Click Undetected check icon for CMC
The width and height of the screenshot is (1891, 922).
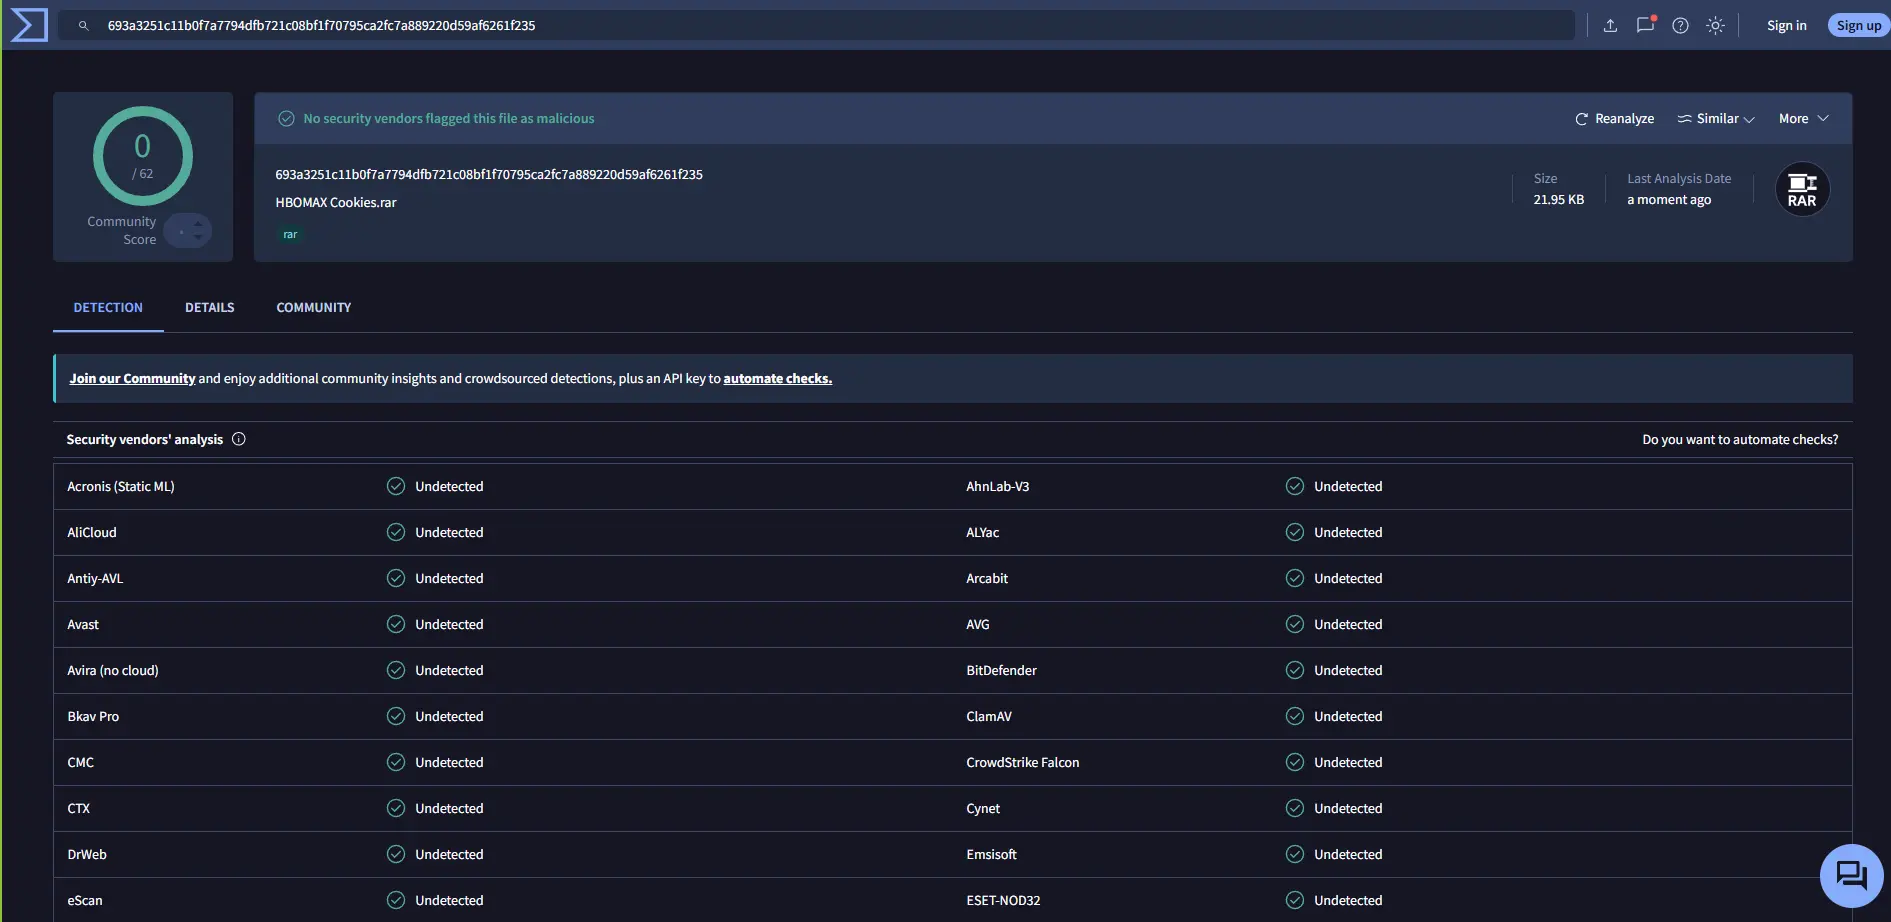click(x=396, y=763)
